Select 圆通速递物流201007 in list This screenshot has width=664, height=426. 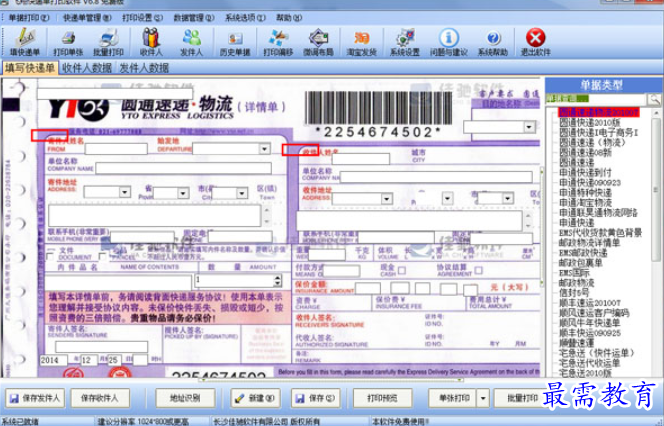click(598, 112)
